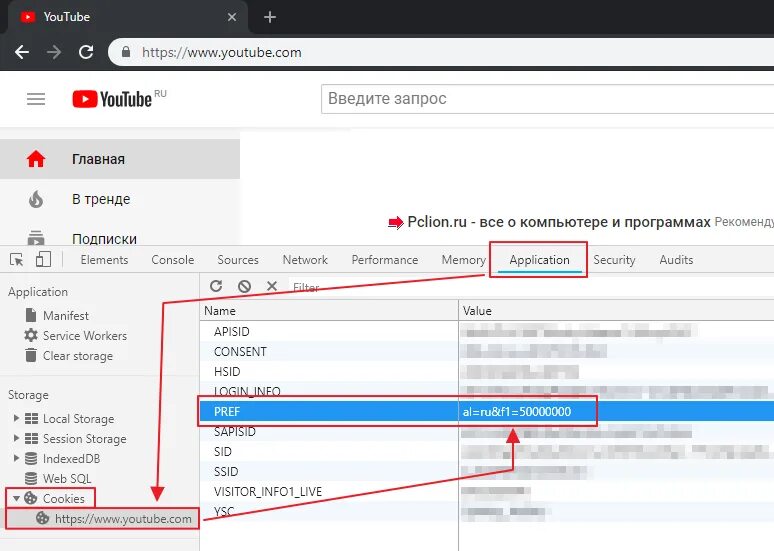Switch to the Sources tab

(238, 260)
